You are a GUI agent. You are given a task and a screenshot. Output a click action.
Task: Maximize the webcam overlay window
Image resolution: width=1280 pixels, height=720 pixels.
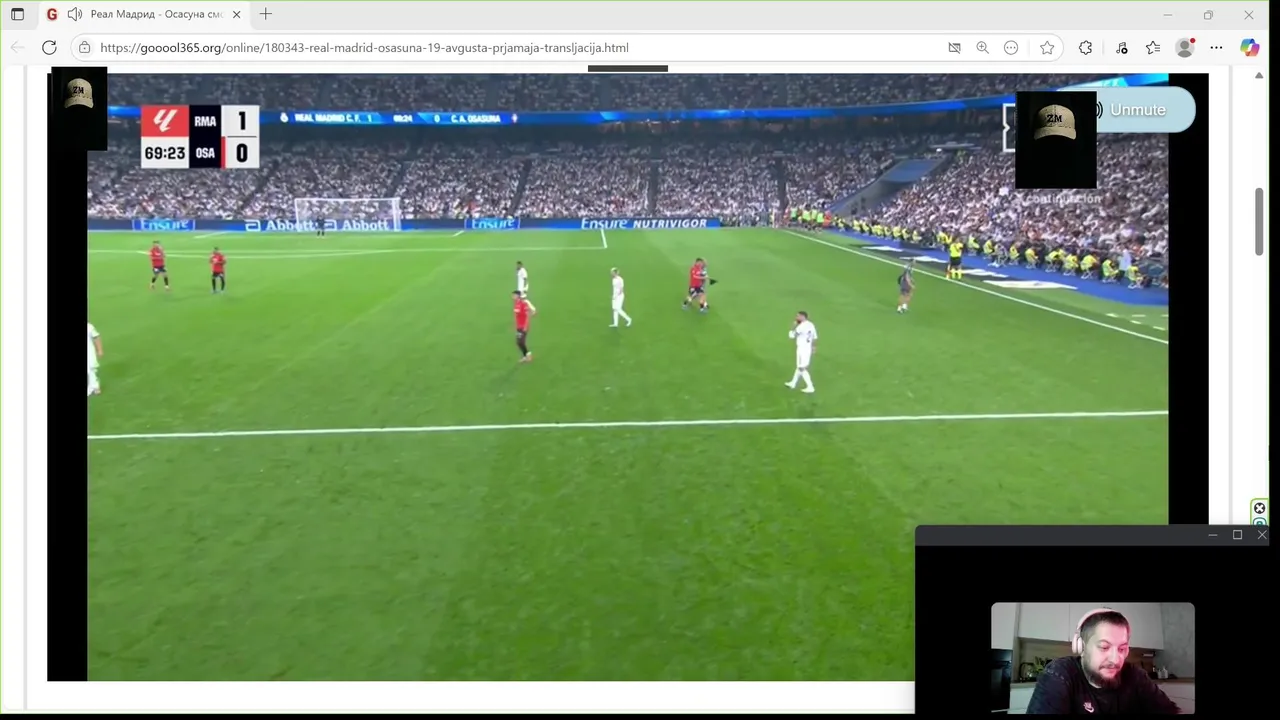pos(1237,535)
